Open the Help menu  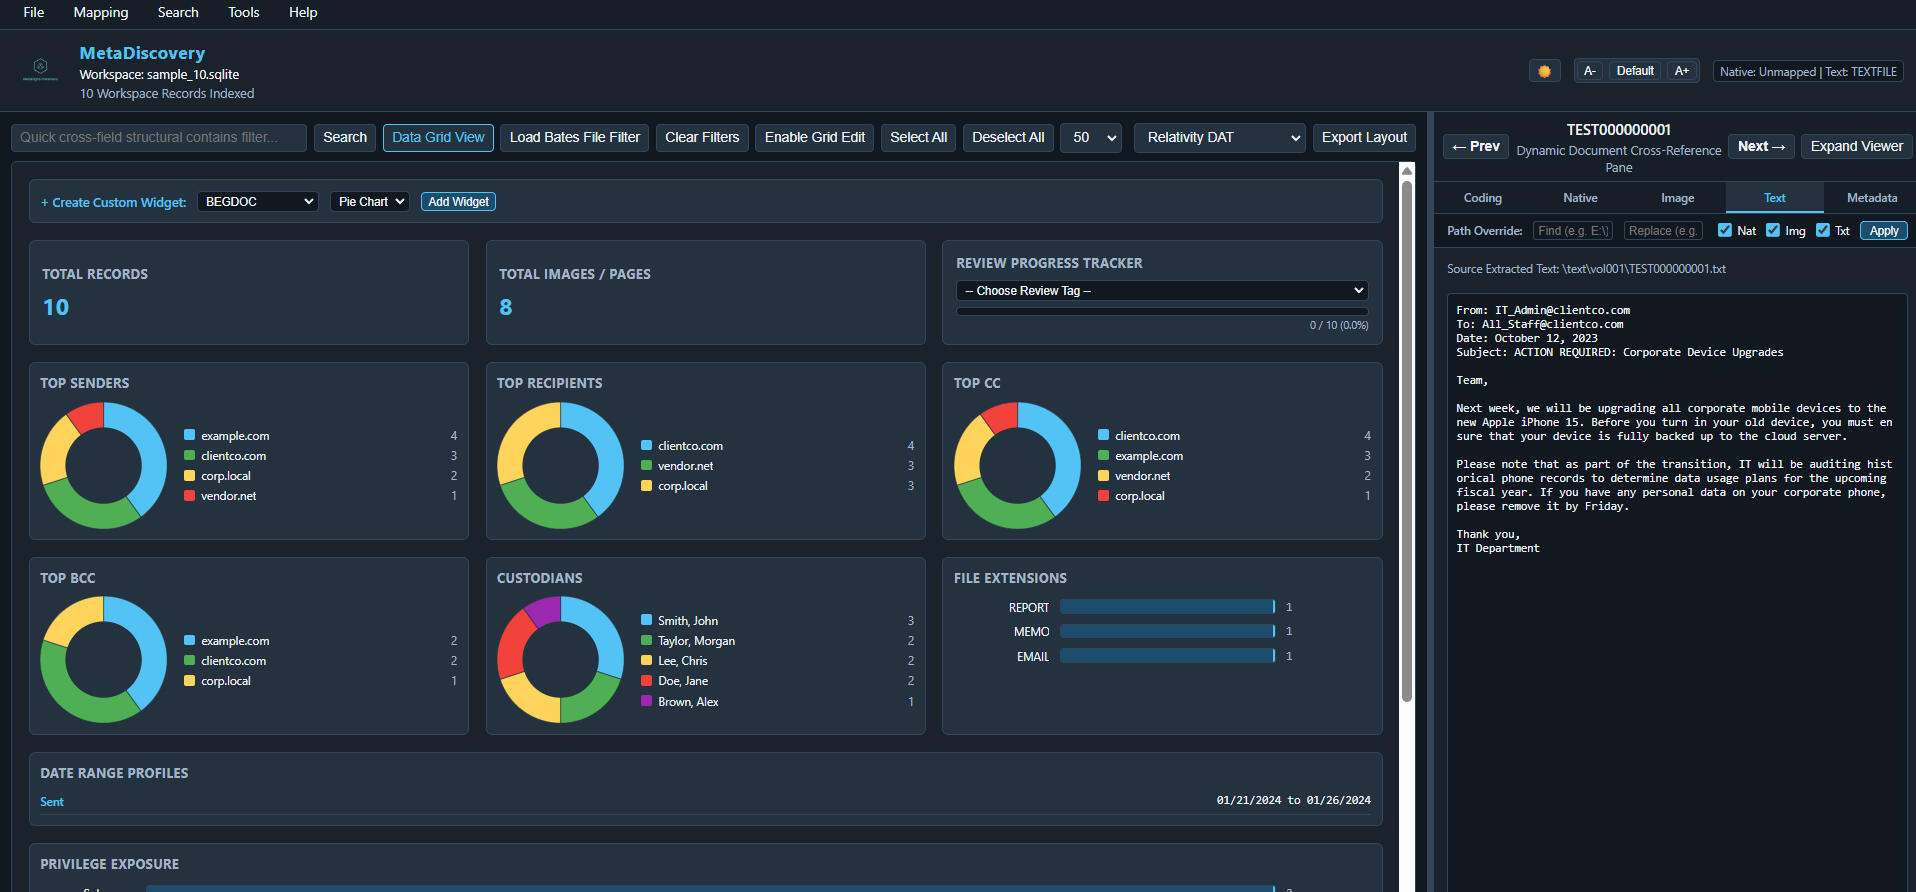(x=303, y=13)
